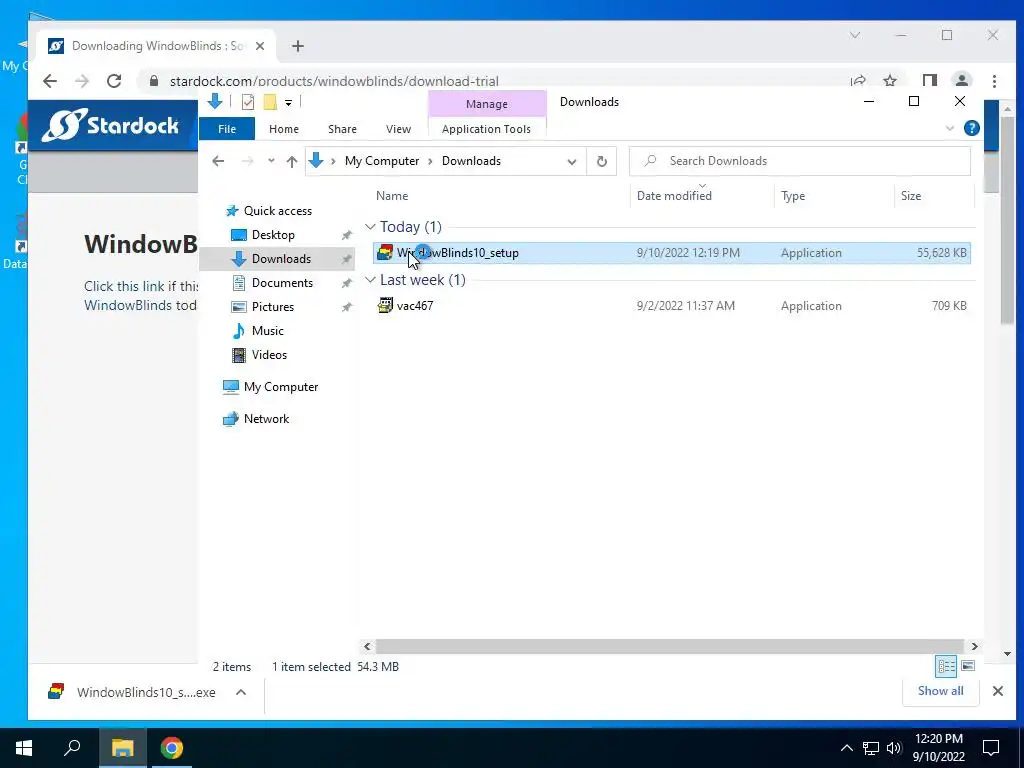Open the Chrome three-dot menu

click(x=994, y=81)
